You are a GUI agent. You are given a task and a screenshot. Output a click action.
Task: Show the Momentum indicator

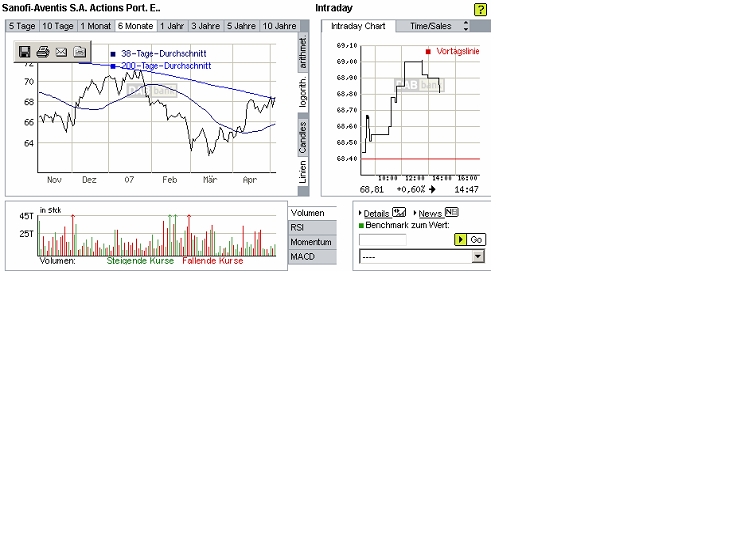(x=312, y=242)
